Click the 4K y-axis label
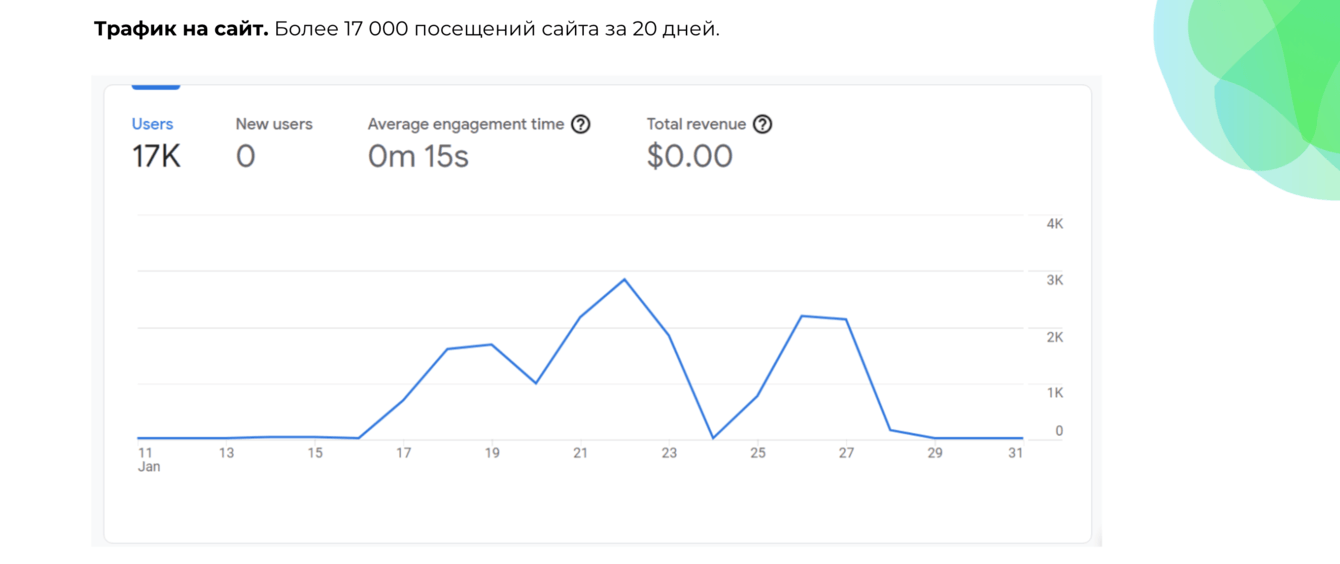The height and width of the screenshot is (564, 1340). click(1054, 224)
